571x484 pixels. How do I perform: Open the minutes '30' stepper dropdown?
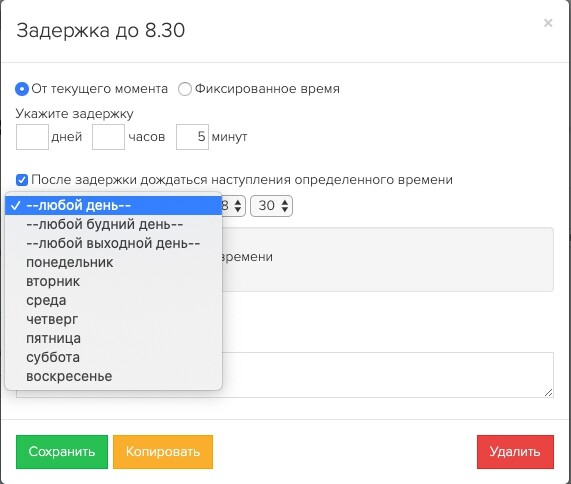pyautogui.click(x=271, y=206)
